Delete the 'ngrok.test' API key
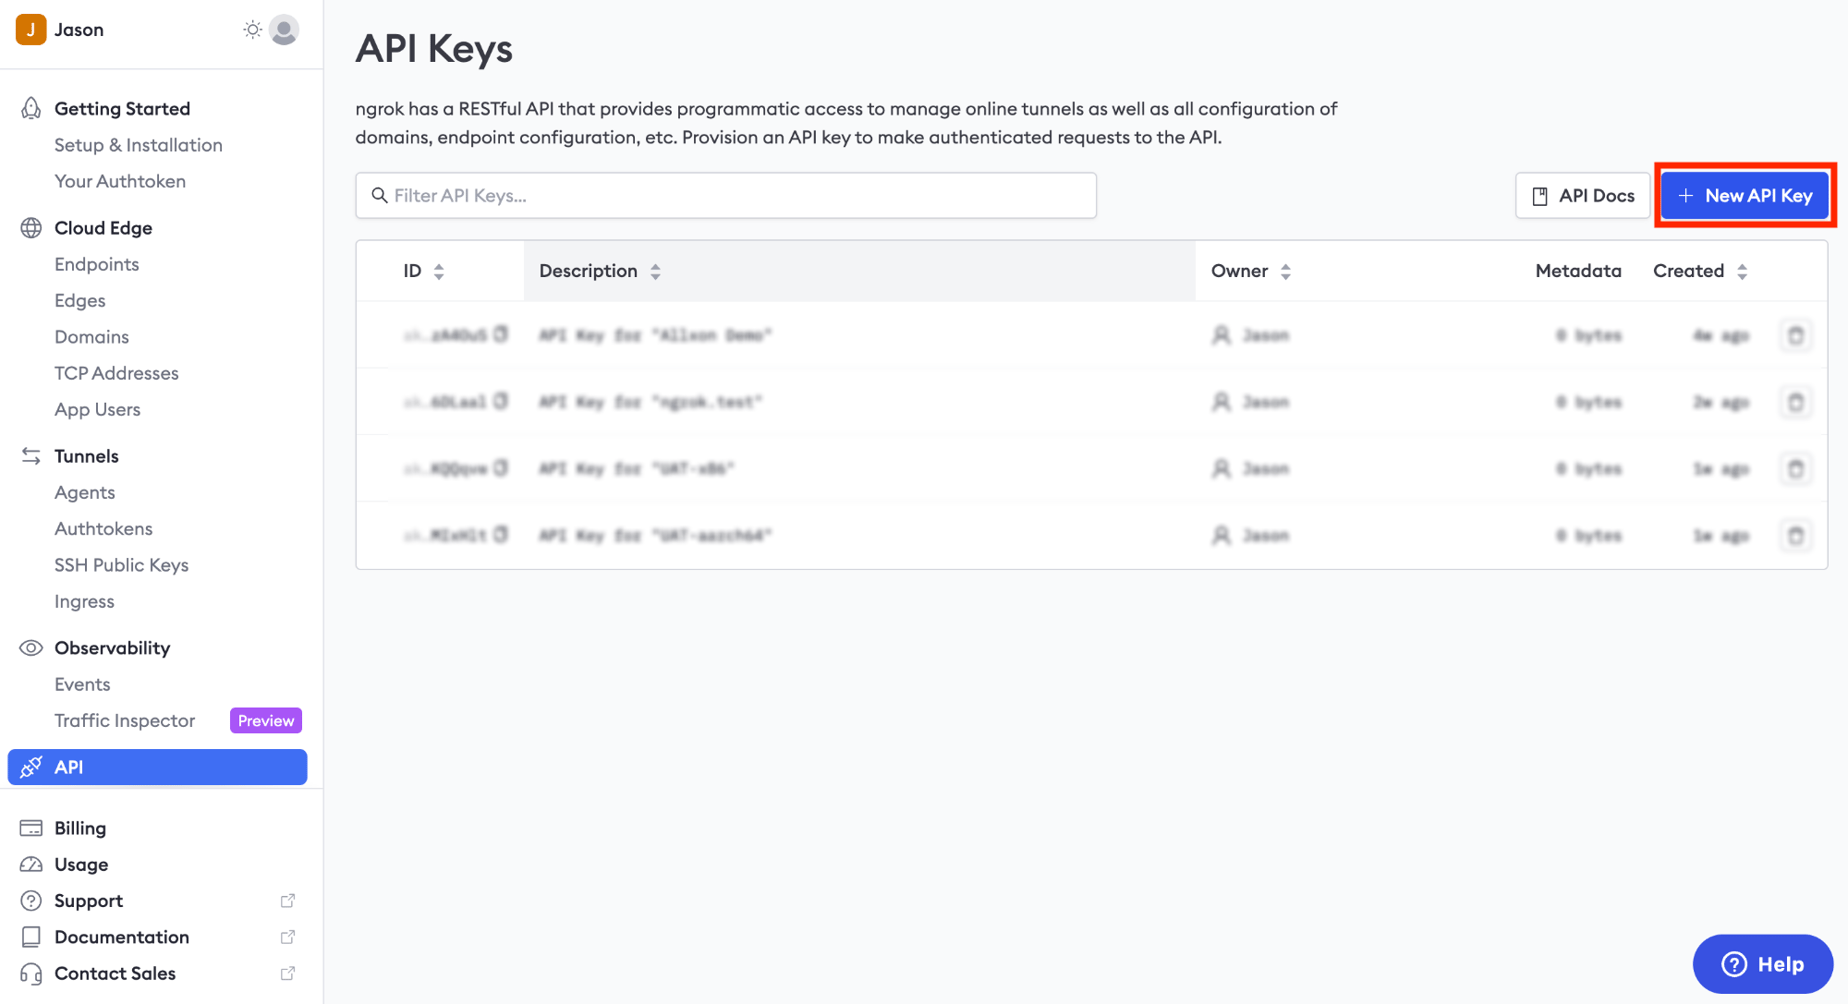The width and height of the screenshot is (1848, 1004). (1796, 401)
